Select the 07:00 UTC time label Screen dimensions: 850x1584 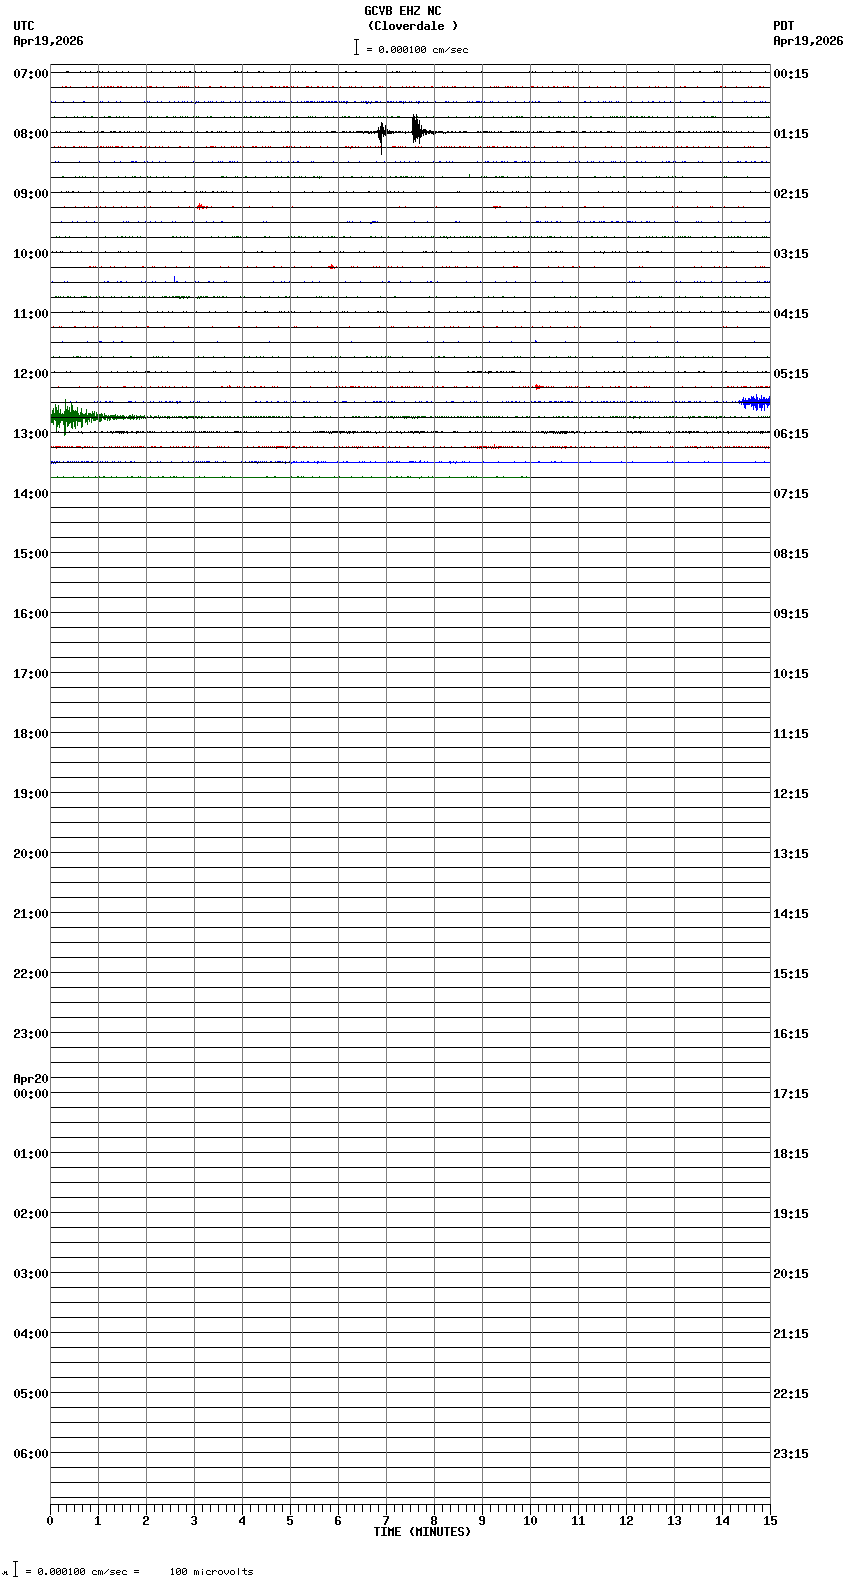point(31,74)
